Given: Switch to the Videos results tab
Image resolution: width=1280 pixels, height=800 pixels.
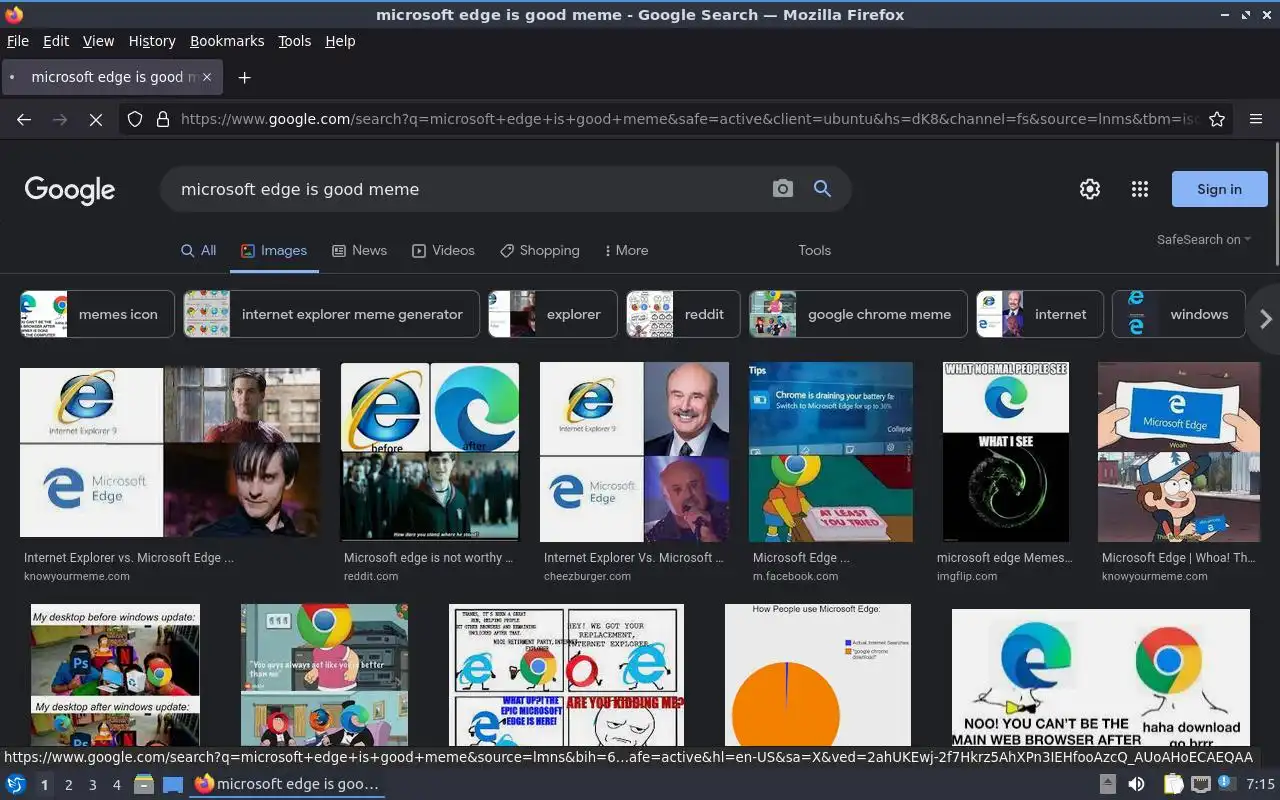Looking at the screenshot, I should pos(443,250).
